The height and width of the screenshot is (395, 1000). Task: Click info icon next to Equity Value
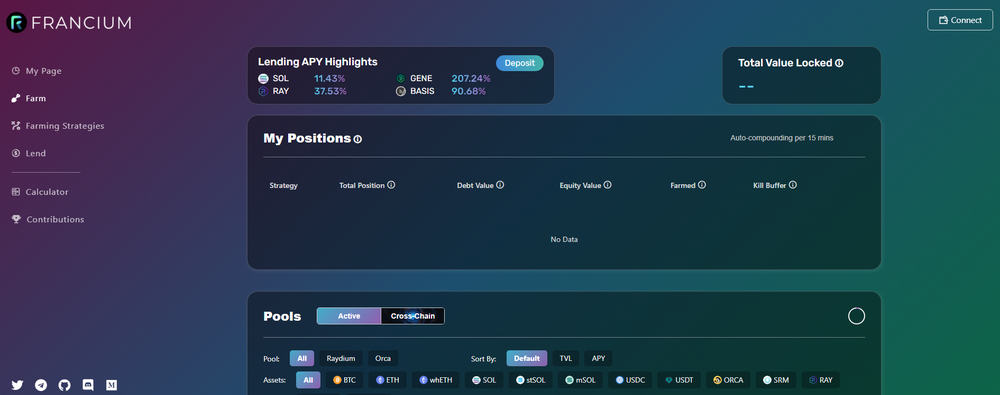(608, 185)
